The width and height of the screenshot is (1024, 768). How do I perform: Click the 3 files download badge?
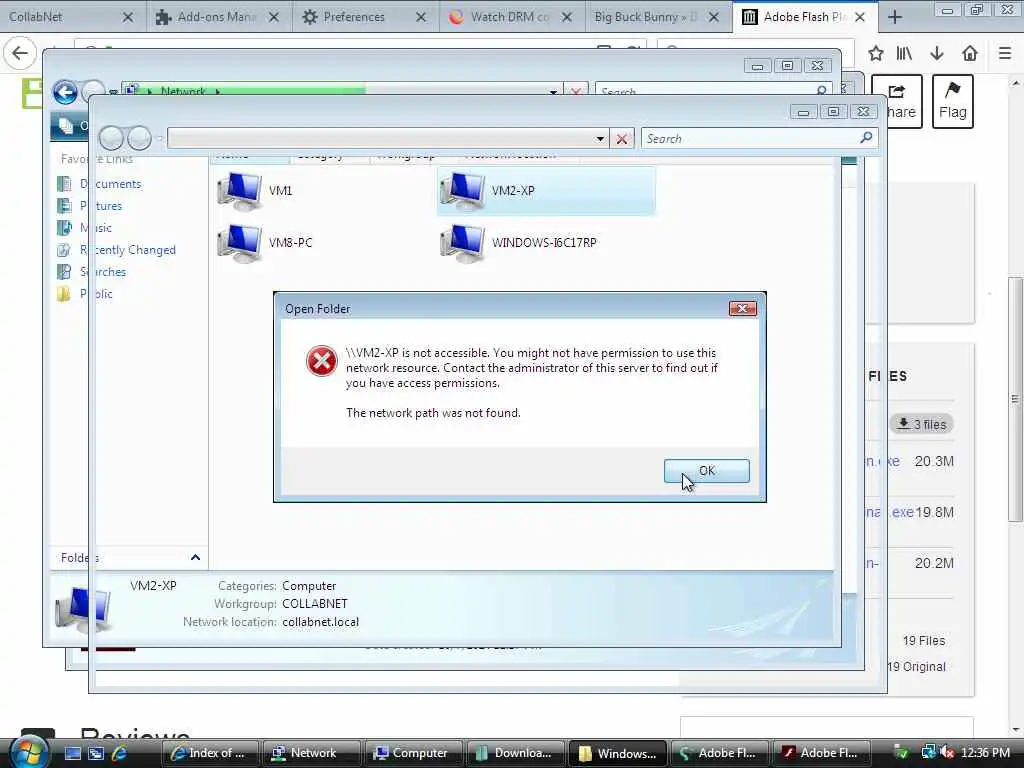tap(921, 424)
